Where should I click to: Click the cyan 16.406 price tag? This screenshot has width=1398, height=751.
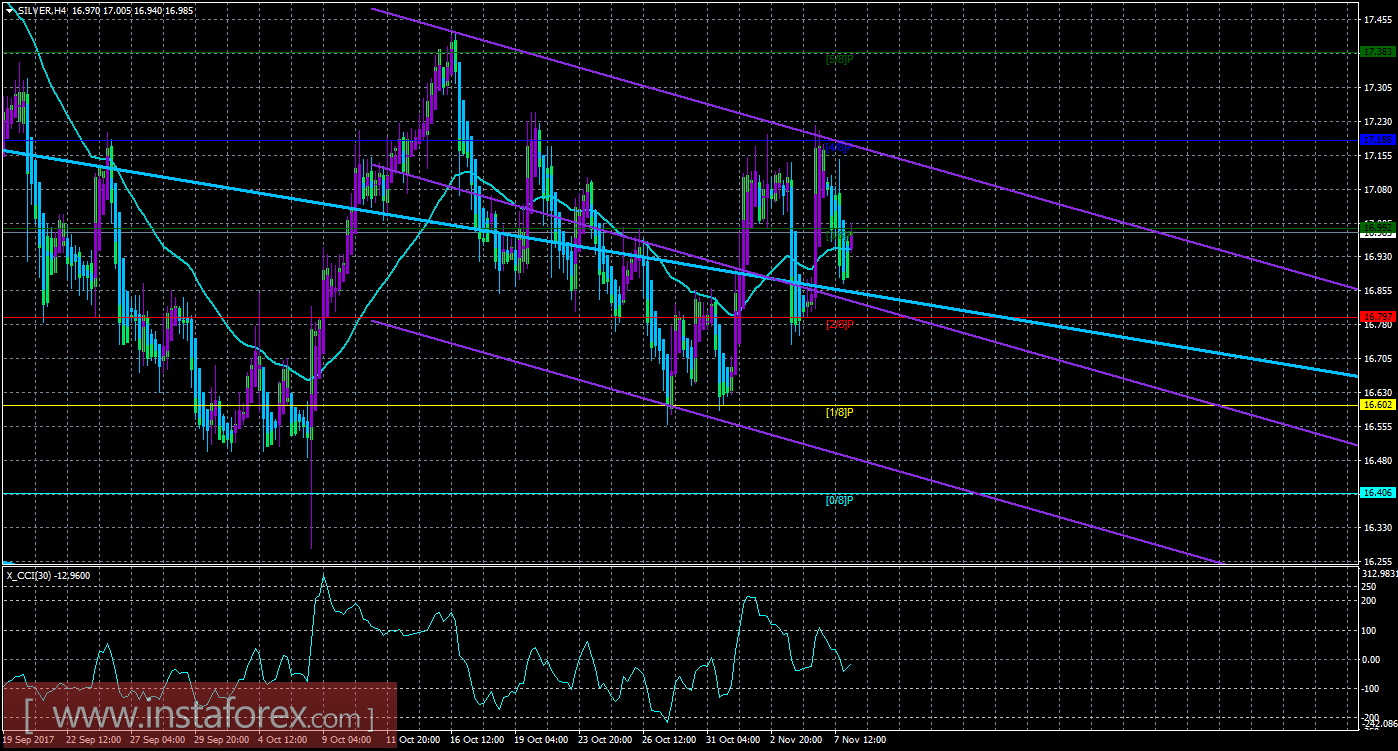pyautogui.click(x=1377, y=493)
